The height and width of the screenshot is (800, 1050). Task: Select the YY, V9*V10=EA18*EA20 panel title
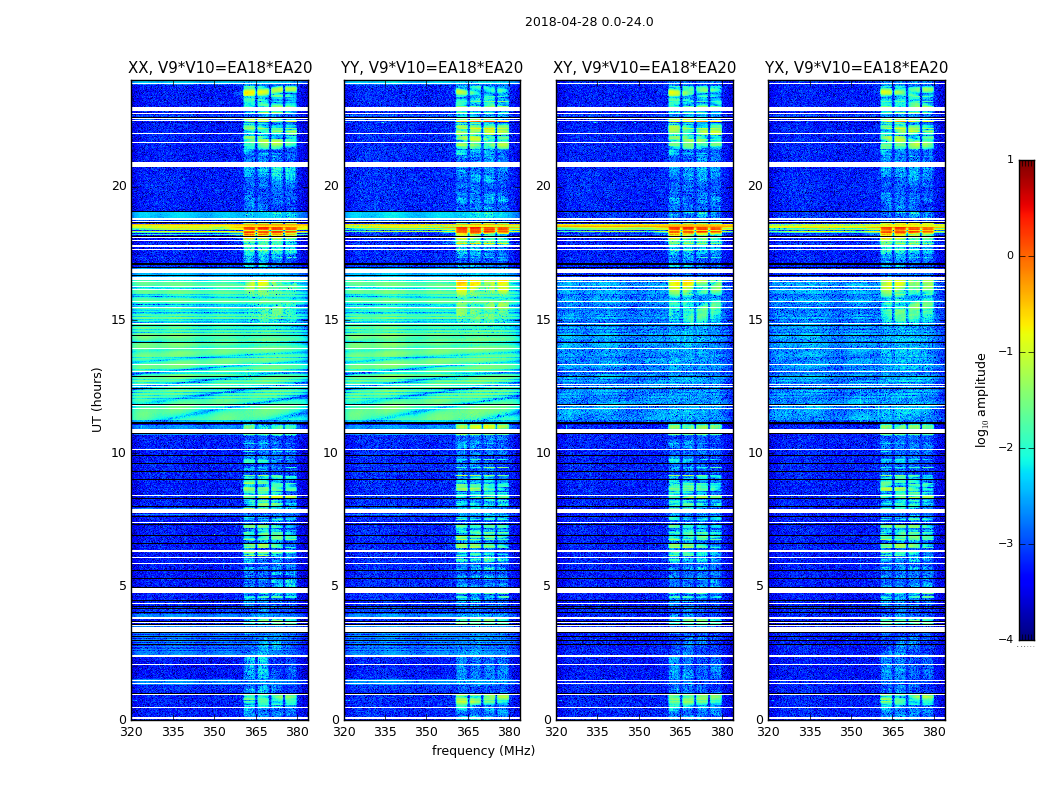pos(432,68)
